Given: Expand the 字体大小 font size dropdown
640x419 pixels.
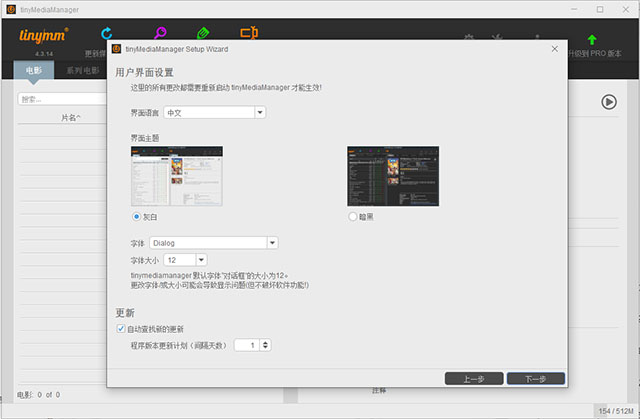Looking at the screenshot, I should pos(186,259).
